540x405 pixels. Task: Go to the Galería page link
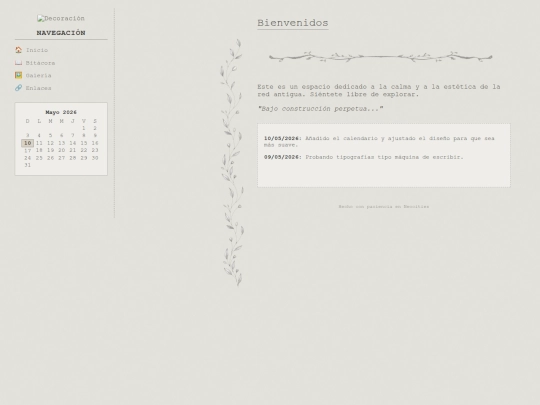click(39, 75)
